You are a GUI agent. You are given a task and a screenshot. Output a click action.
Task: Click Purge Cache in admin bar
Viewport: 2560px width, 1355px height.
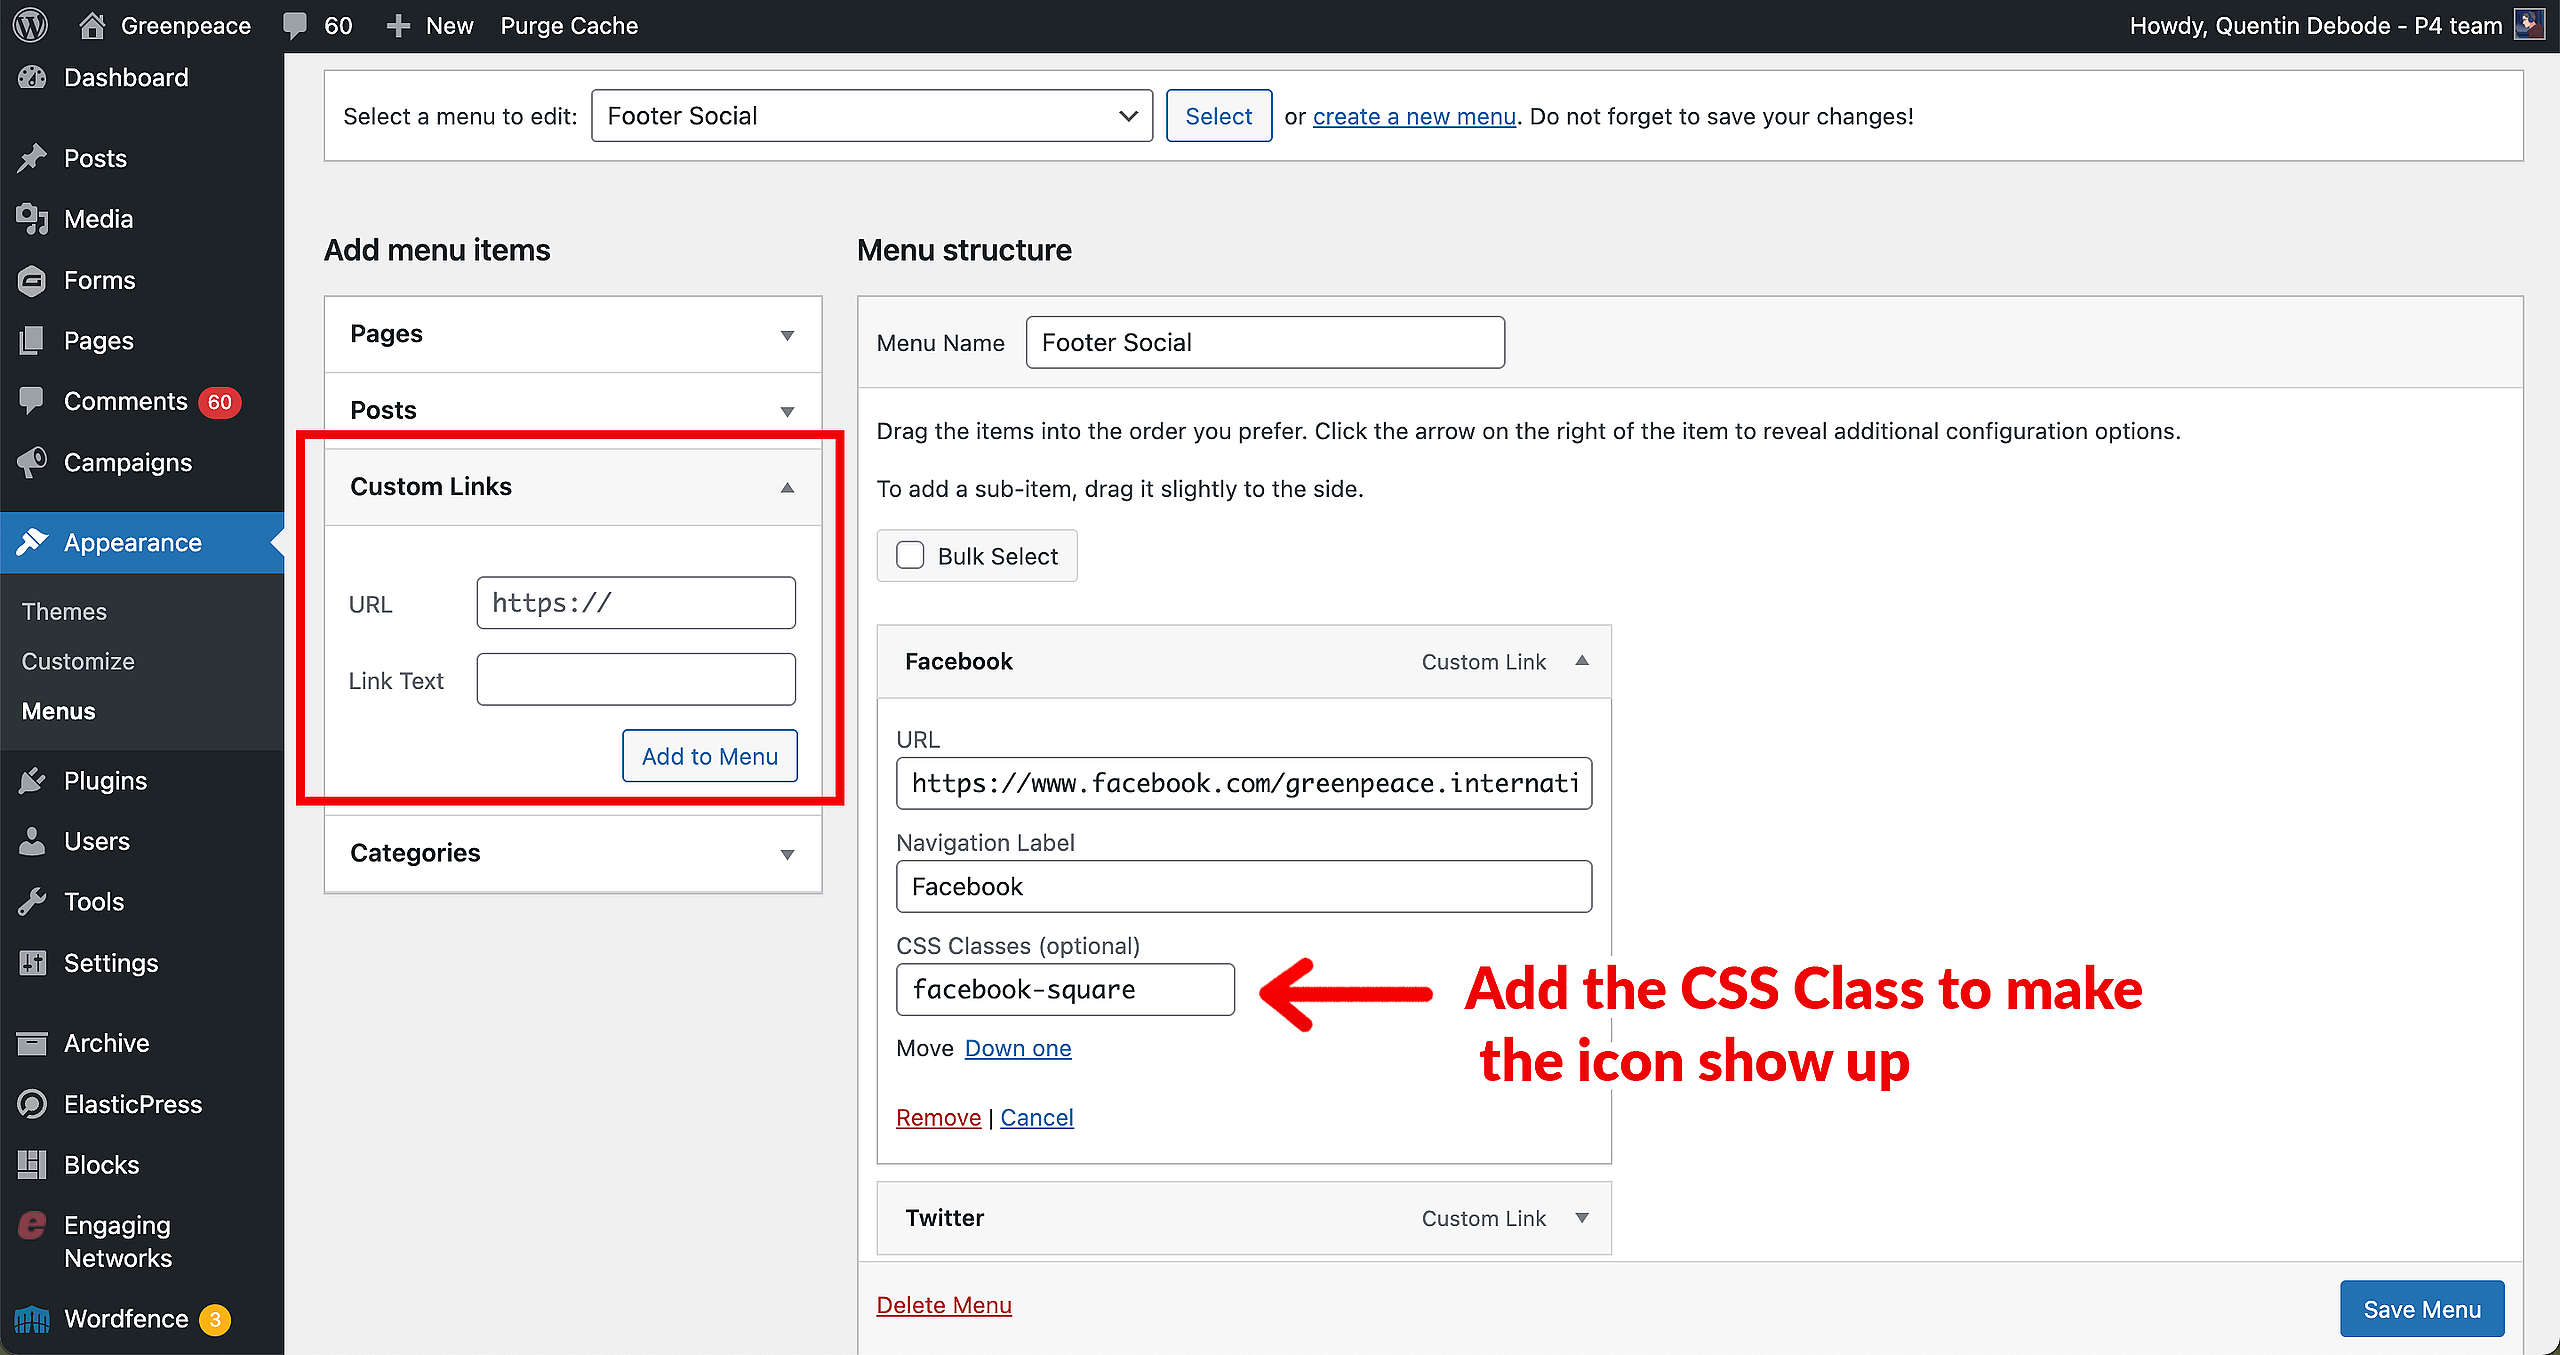(x=569, y=26)
